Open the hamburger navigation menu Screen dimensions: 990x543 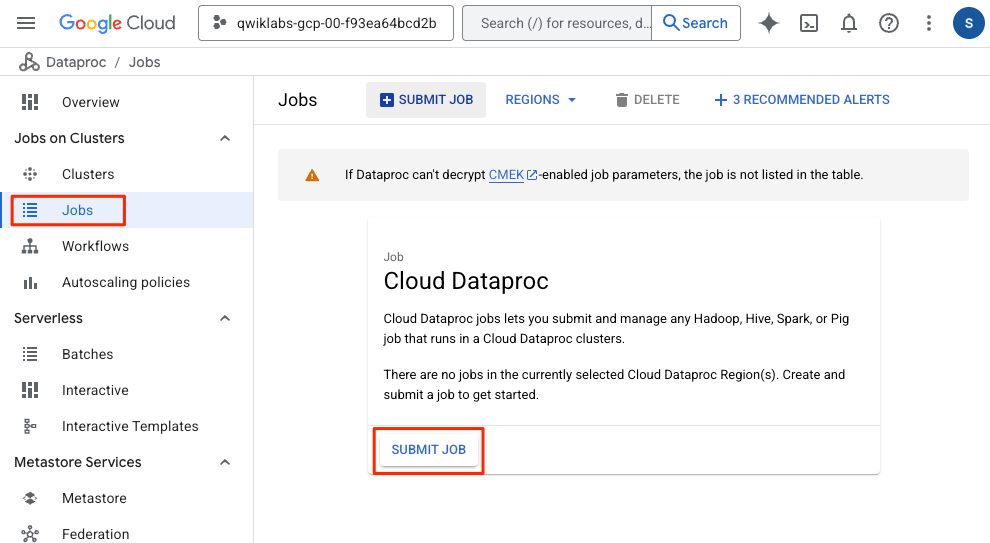pos(27,23)
